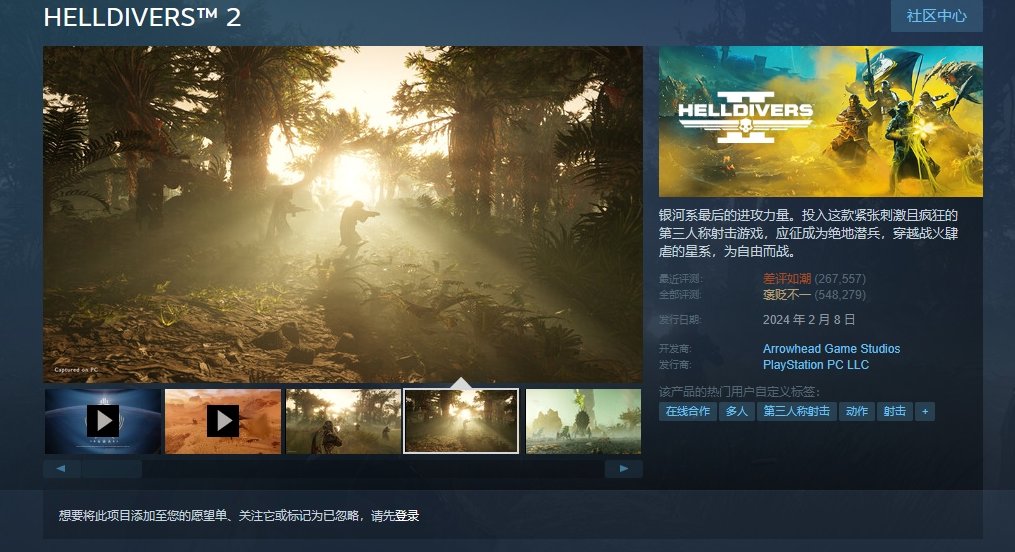Select the 射击 tag

(x=895, y=411)
